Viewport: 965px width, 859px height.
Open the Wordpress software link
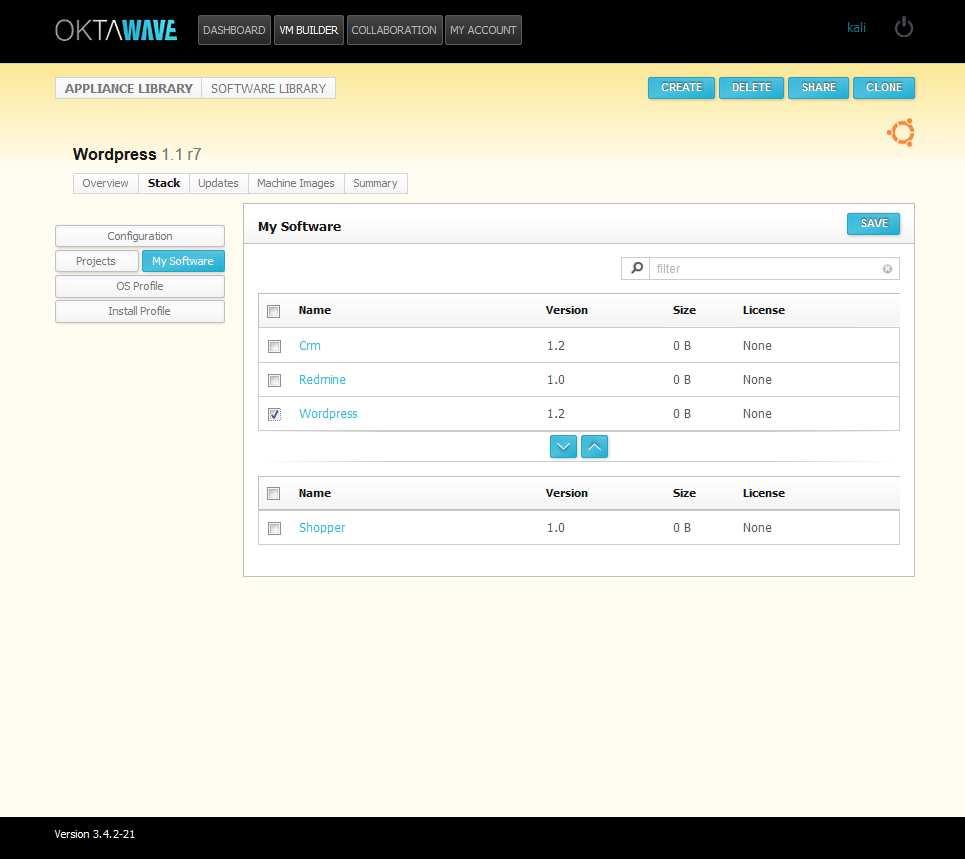[328, 414]
